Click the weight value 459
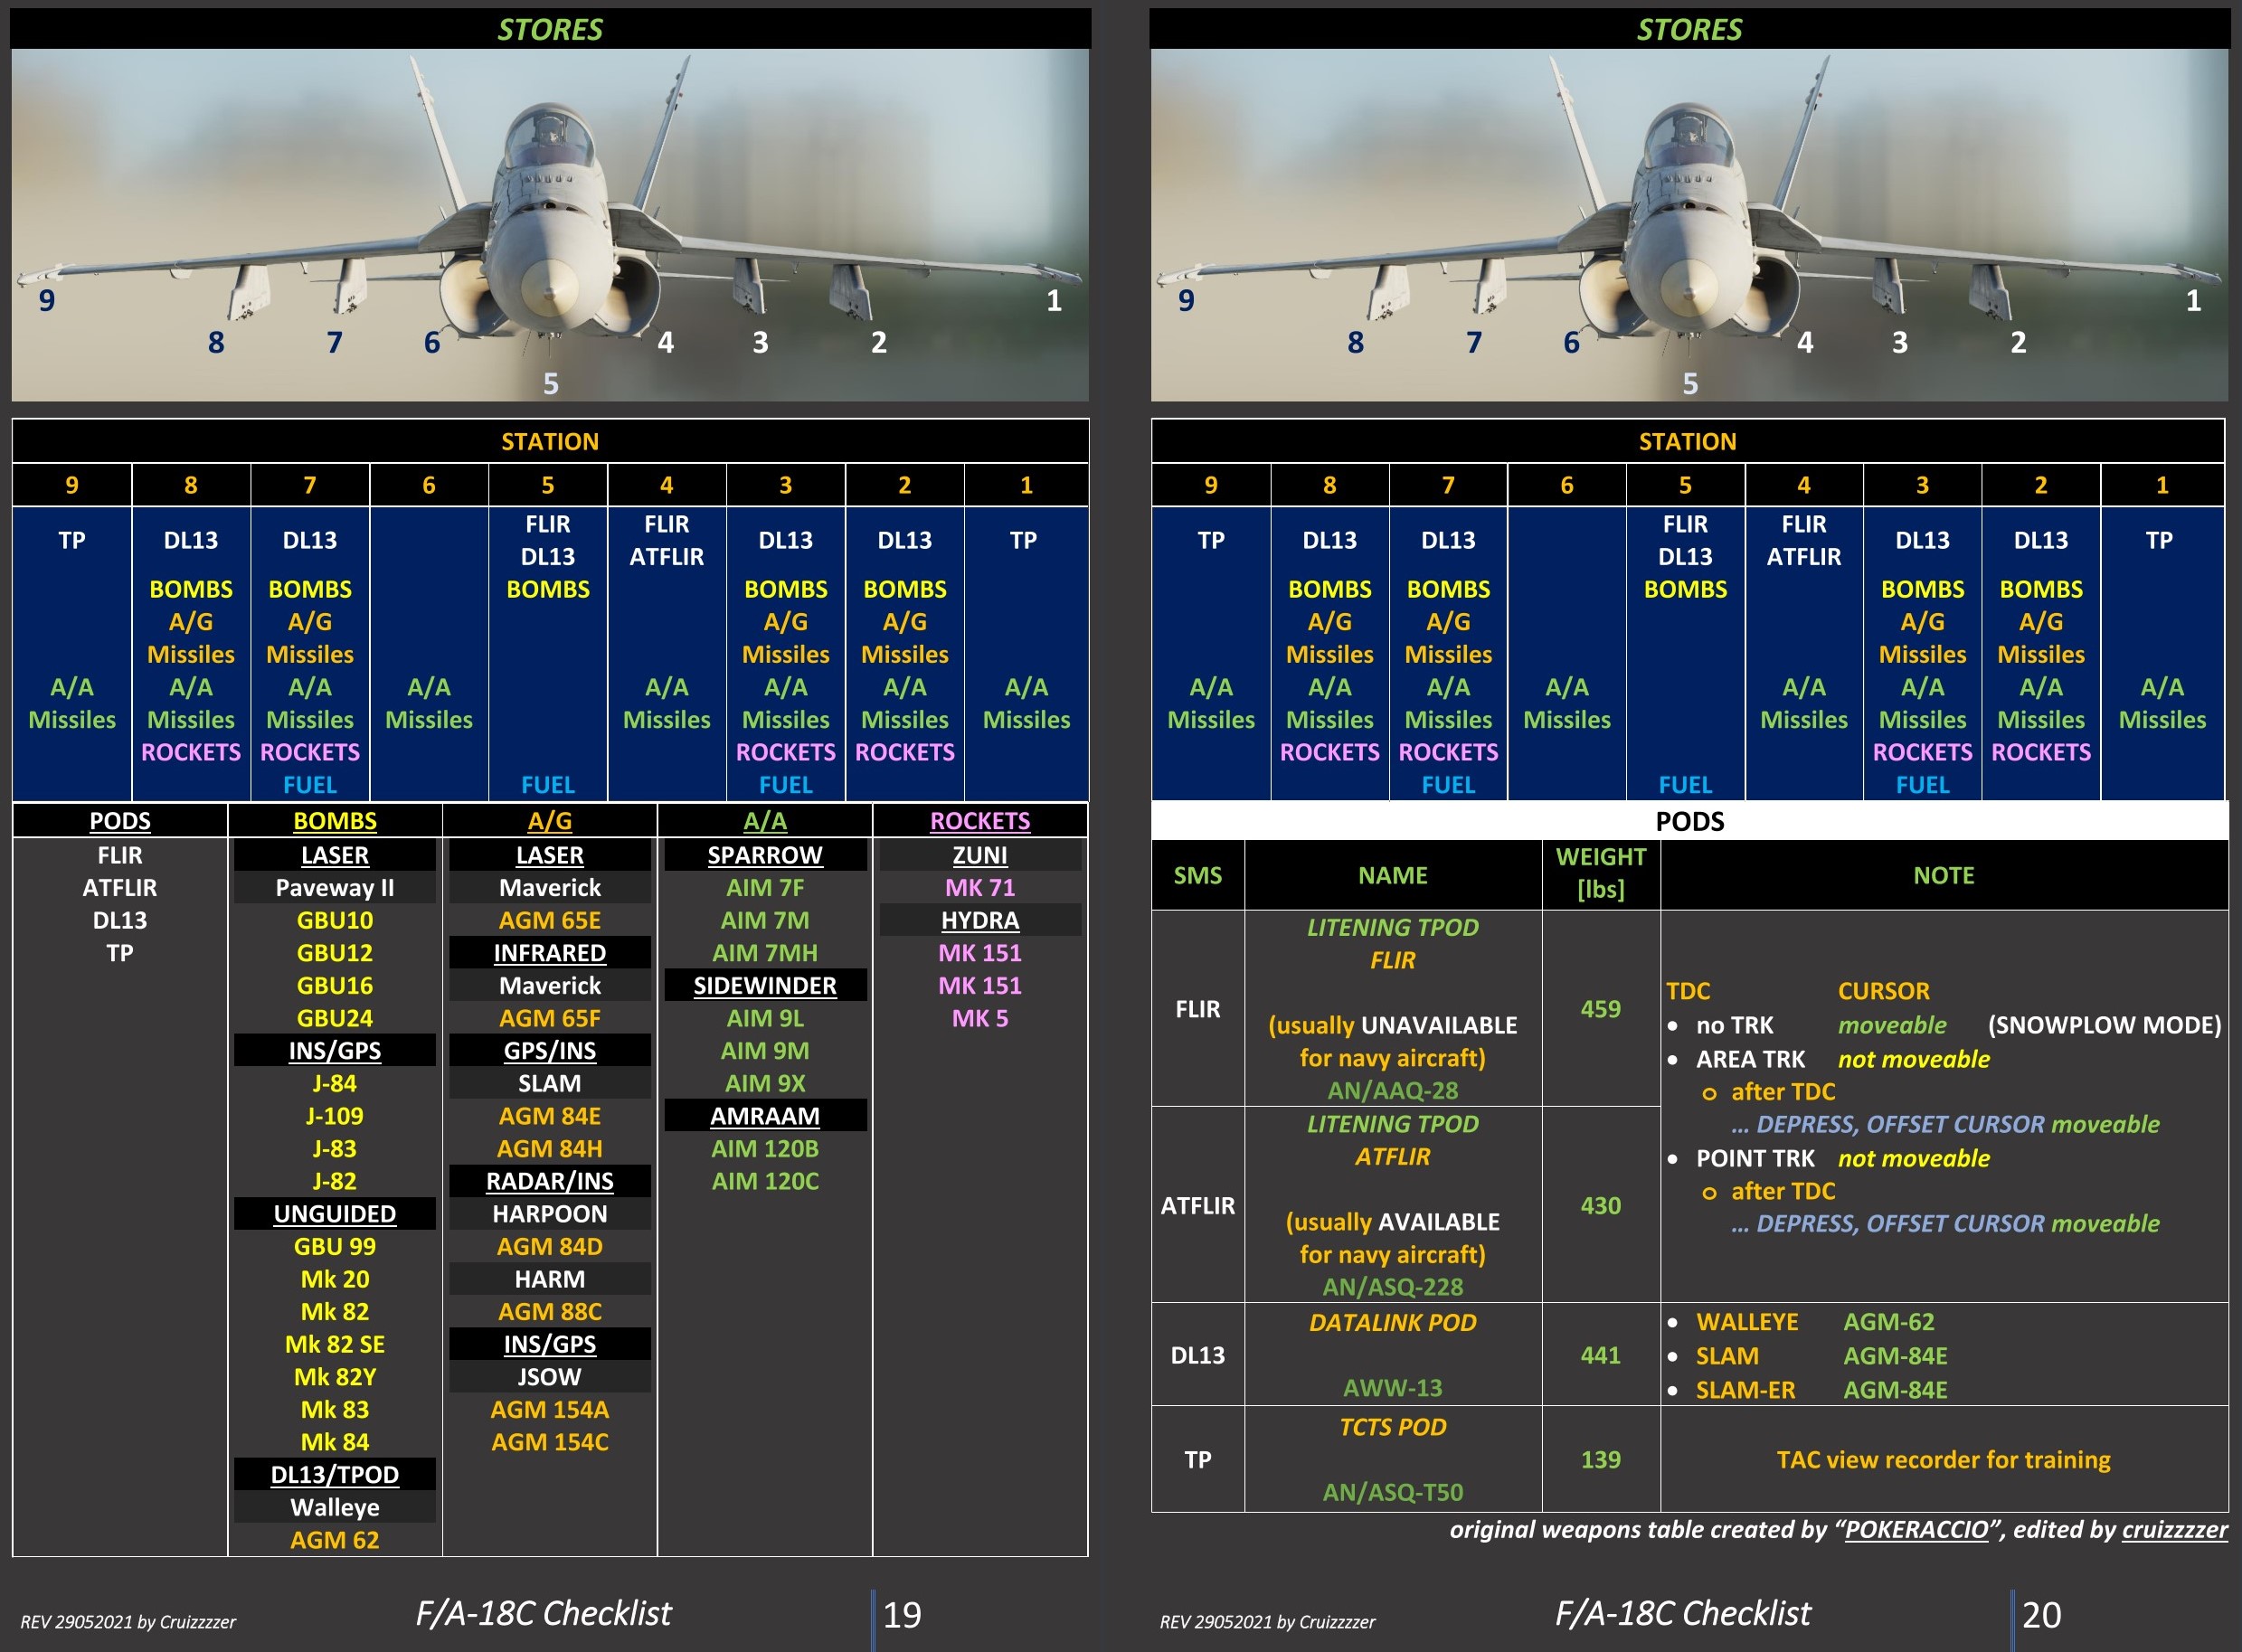 tap(1600, 1009)
